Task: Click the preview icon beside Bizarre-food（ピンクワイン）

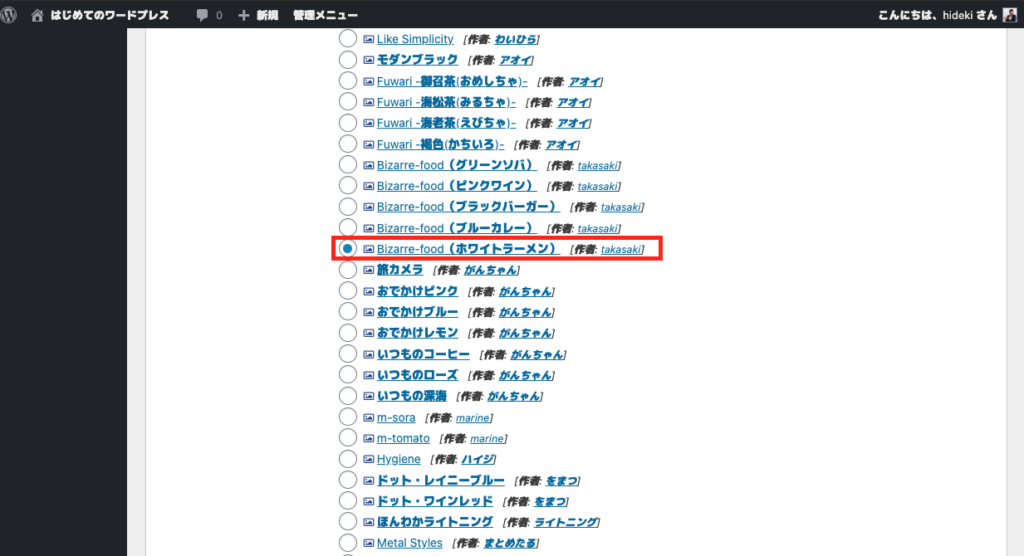Action: (x=368, y=186)
